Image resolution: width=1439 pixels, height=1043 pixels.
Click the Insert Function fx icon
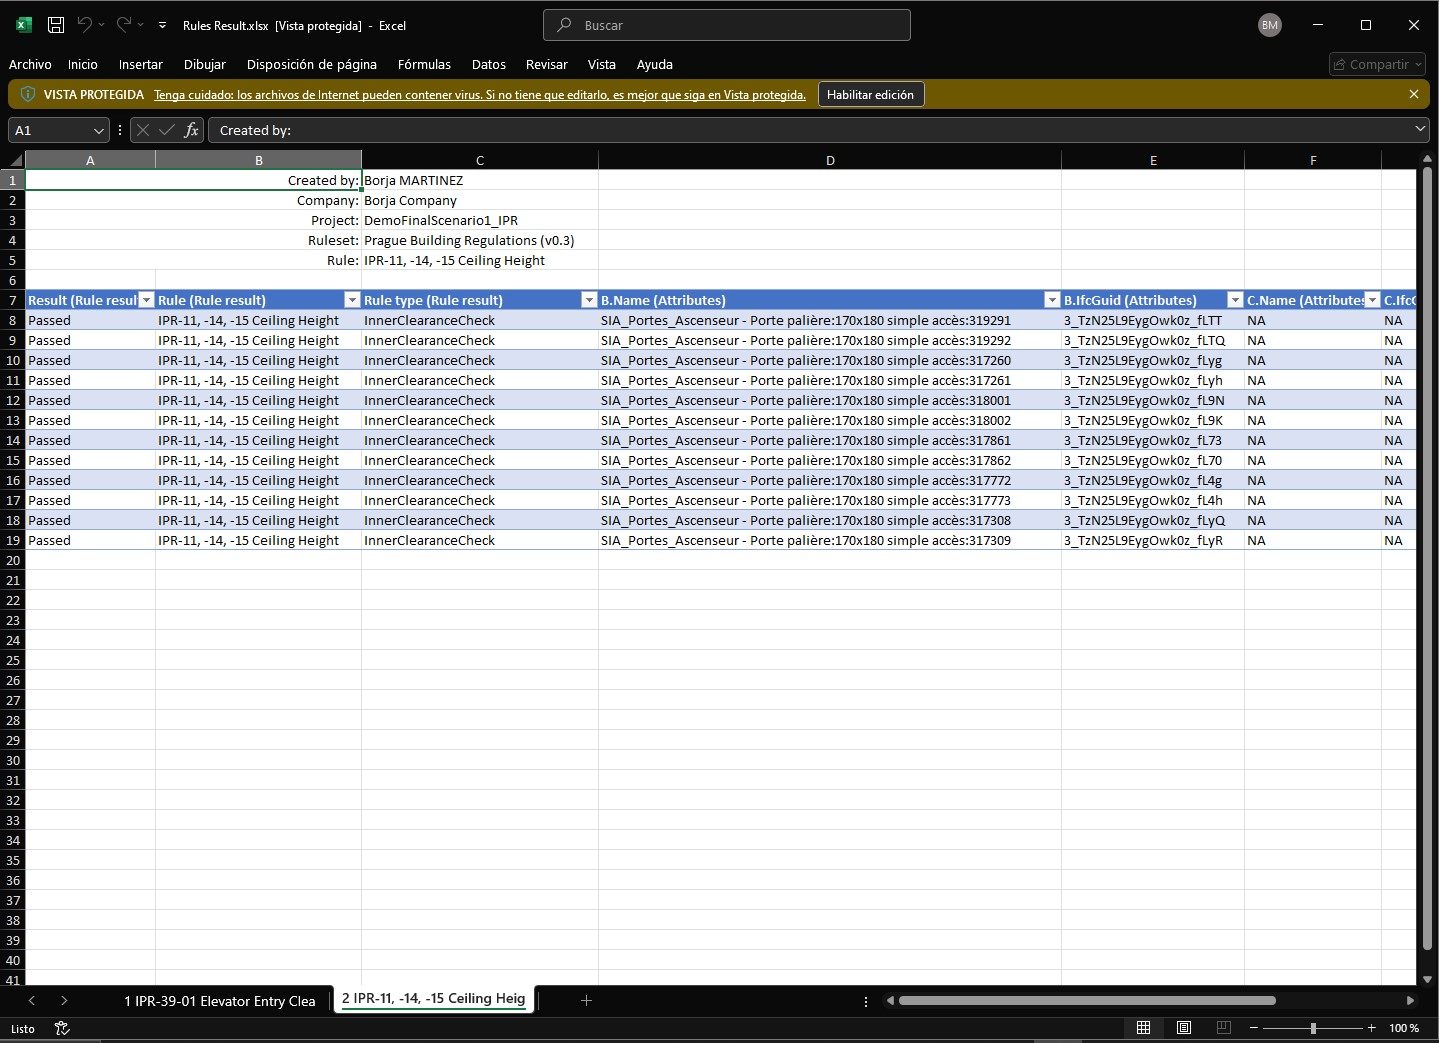tap(191, 130)
